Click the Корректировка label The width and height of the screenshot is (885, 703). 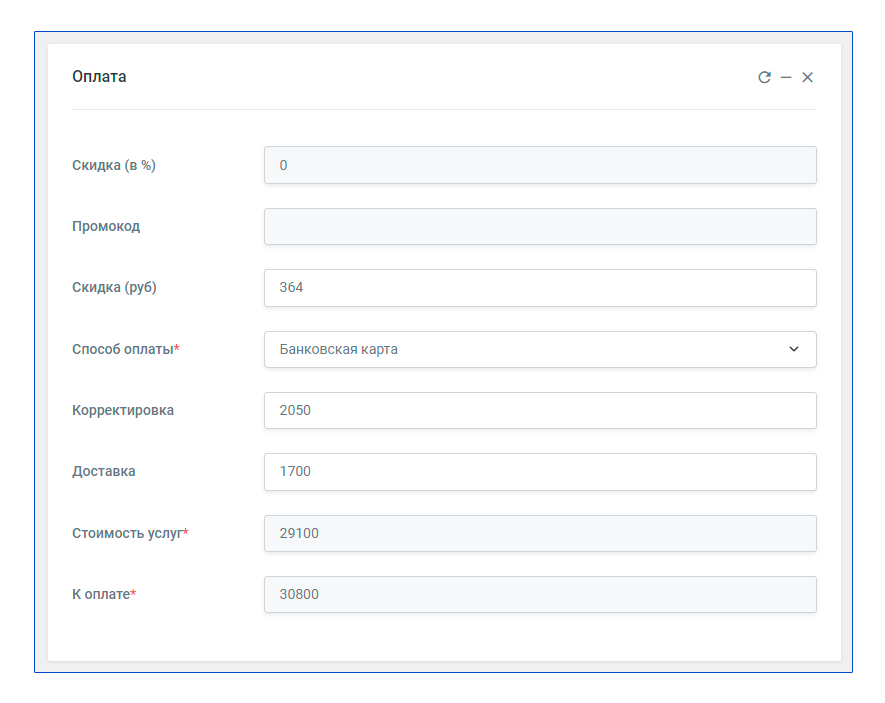coord(122,410)
